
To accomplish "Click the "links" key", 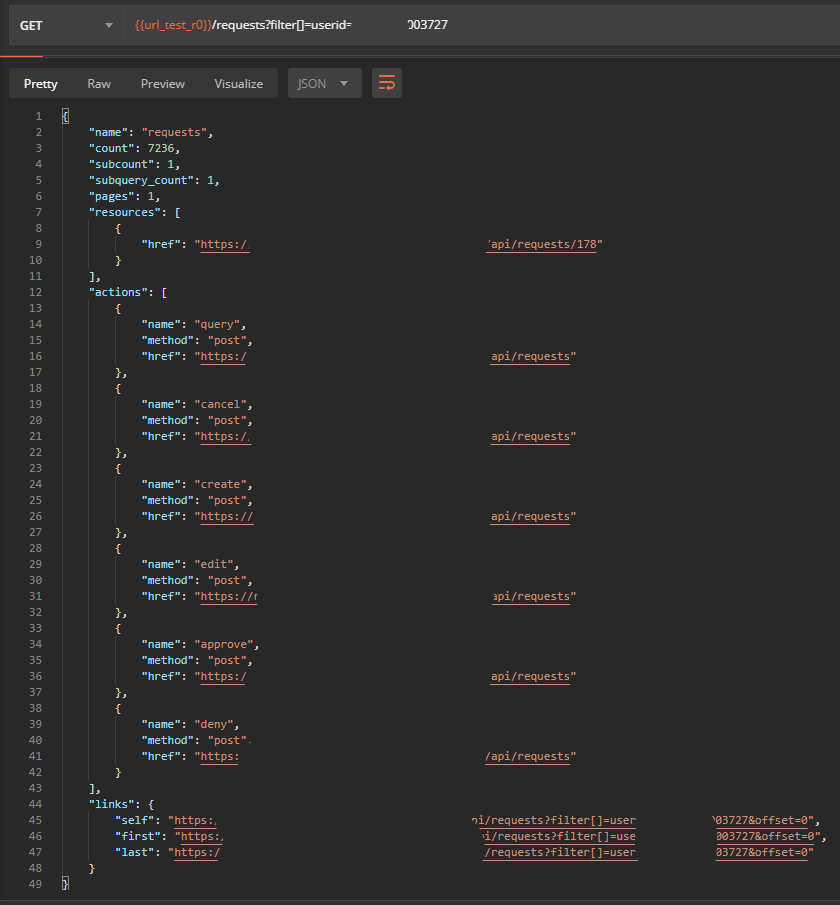I will pyautogui.click(x=111, y=804).
